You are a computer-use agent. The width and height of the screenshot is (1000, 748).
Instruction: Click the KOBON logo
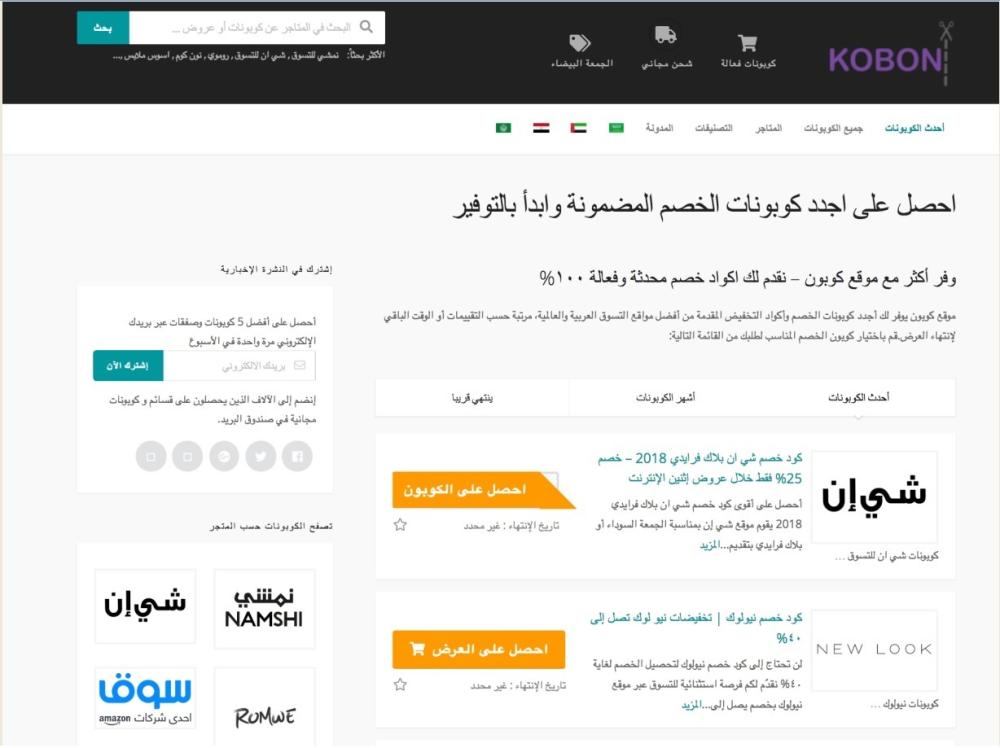point(890,54)
